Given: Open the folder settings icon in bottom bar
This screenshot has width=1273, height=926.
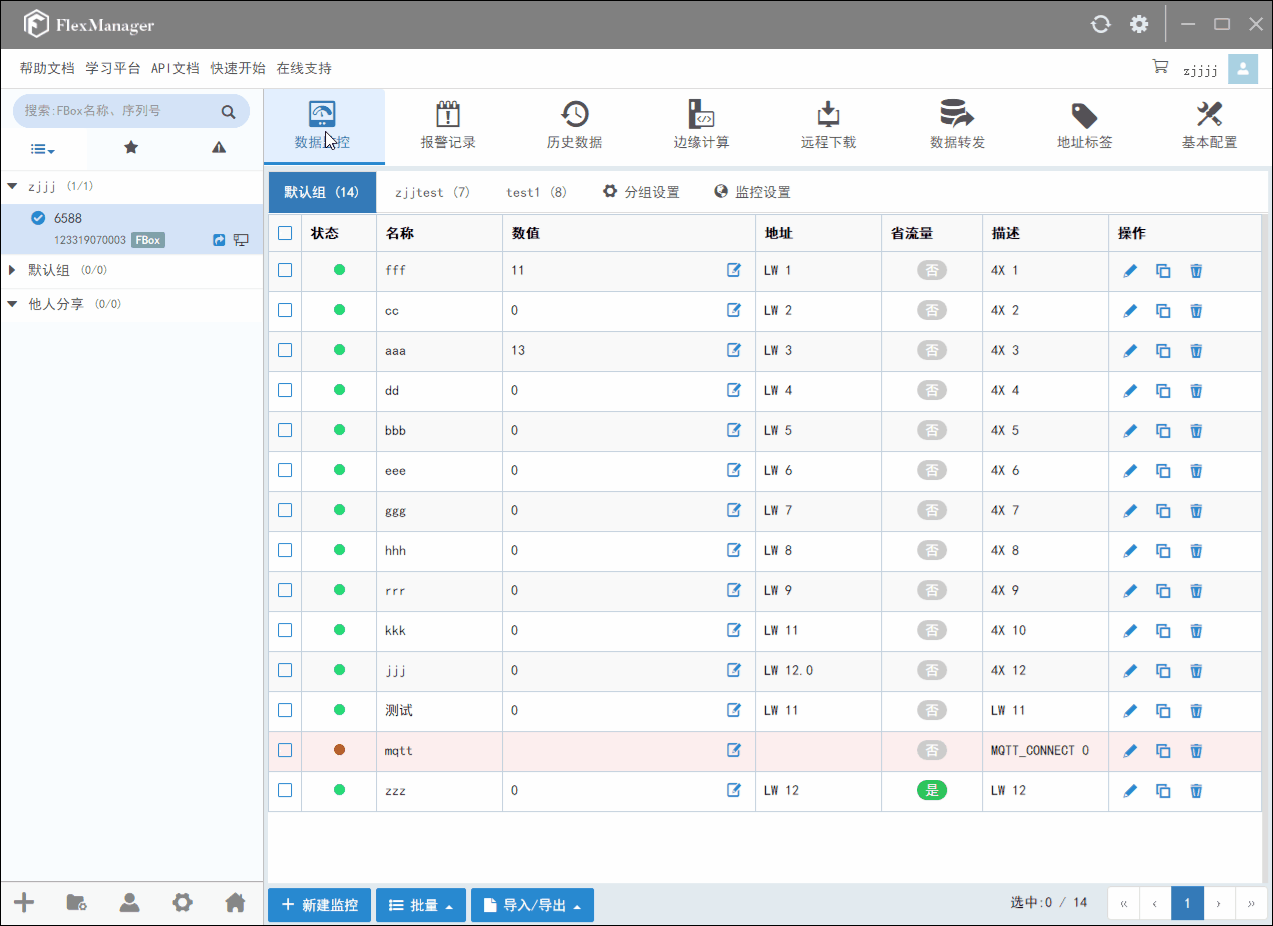Looking at the screenshot, I should [77, 903].
